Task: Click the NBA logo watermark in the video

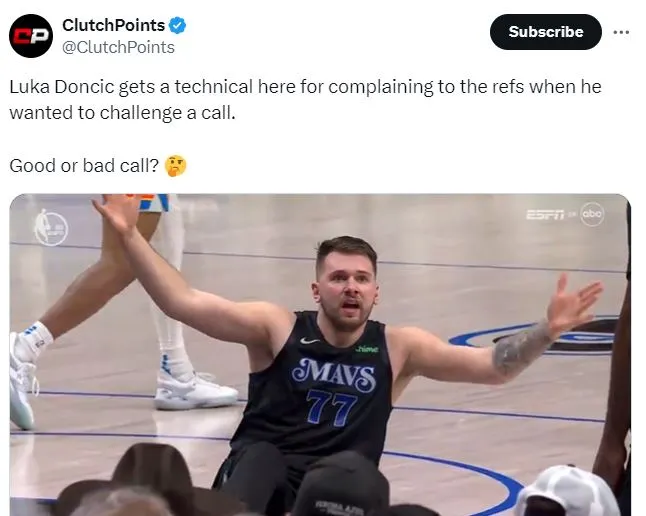Action: coord(51,228)
